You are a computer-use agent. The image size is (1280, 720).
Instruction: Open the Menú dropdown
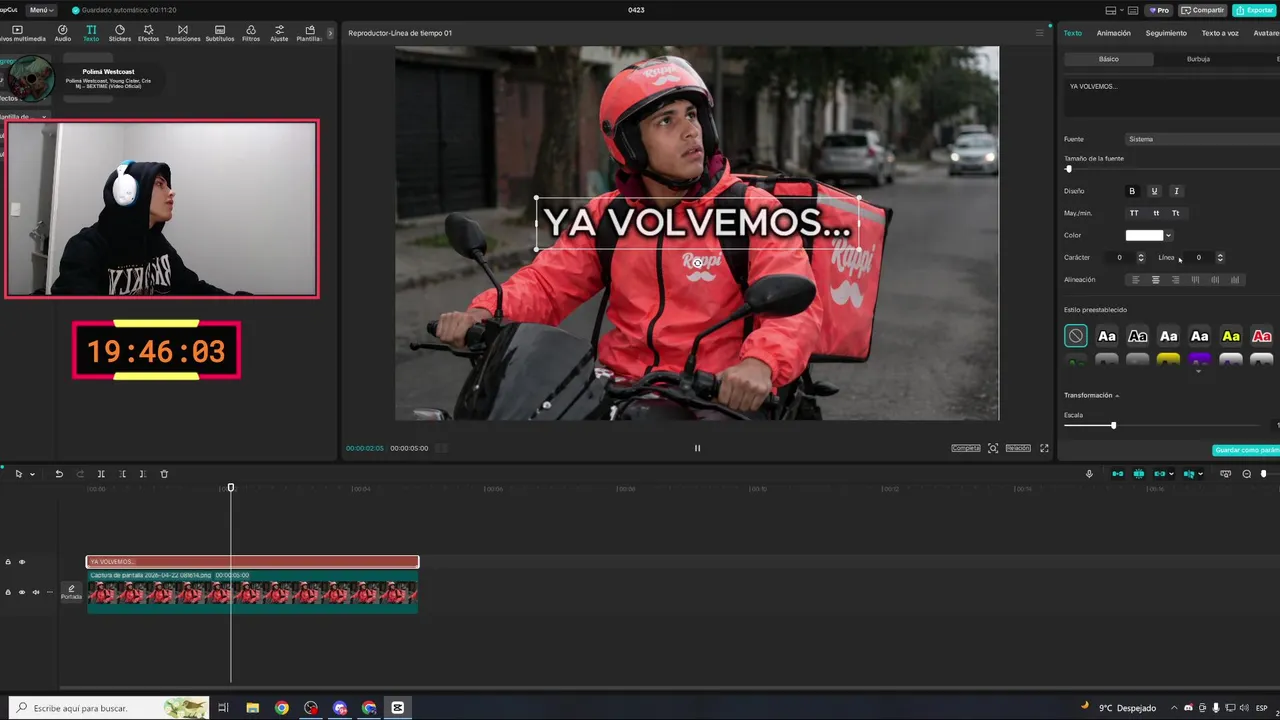[41, 10]
